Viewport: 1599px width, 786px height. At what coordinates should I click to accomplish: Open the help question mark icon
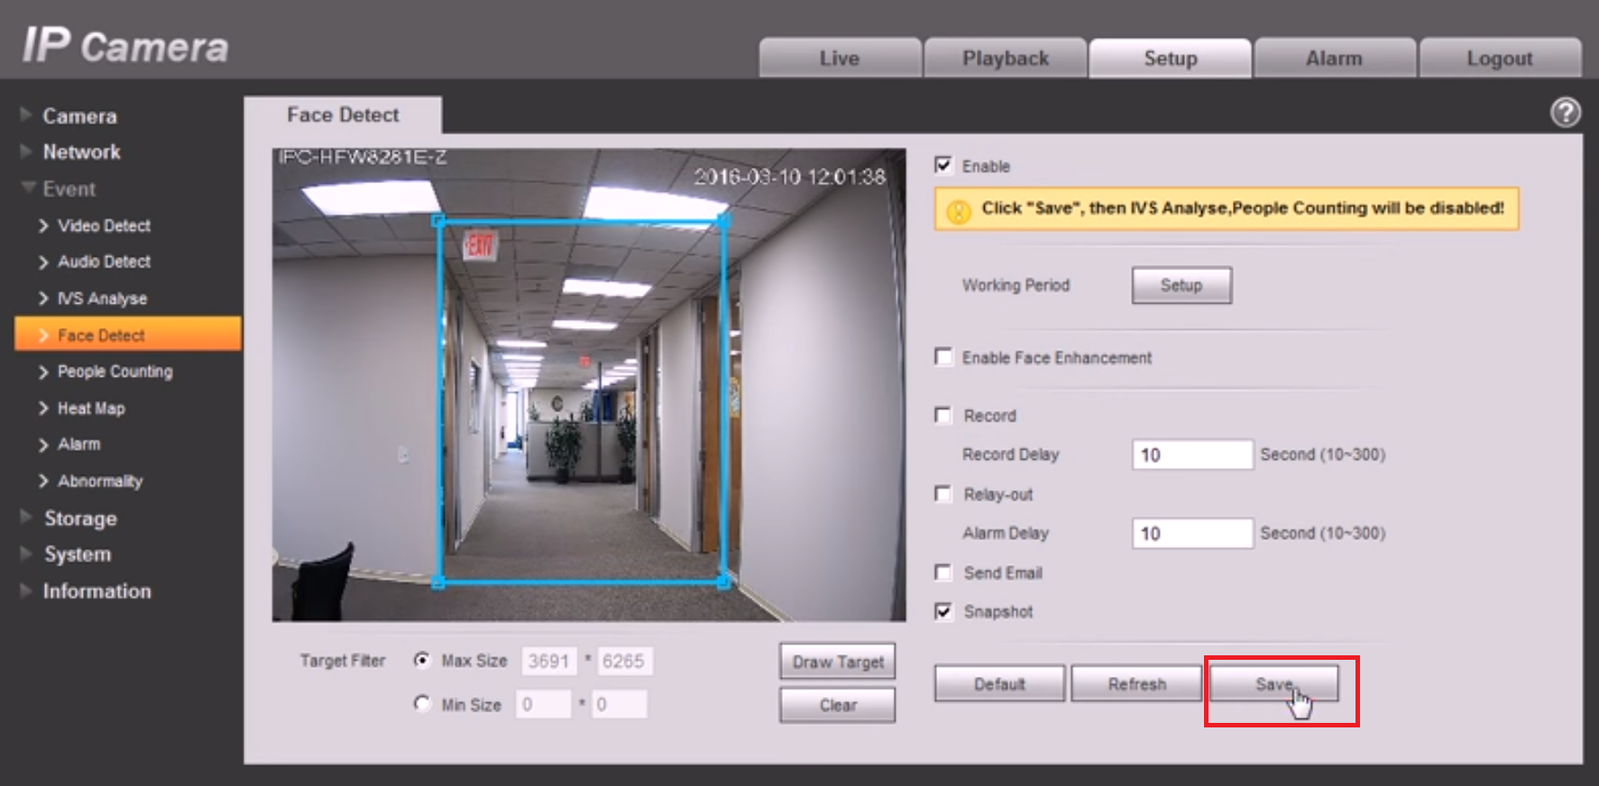coord(1565,112)
